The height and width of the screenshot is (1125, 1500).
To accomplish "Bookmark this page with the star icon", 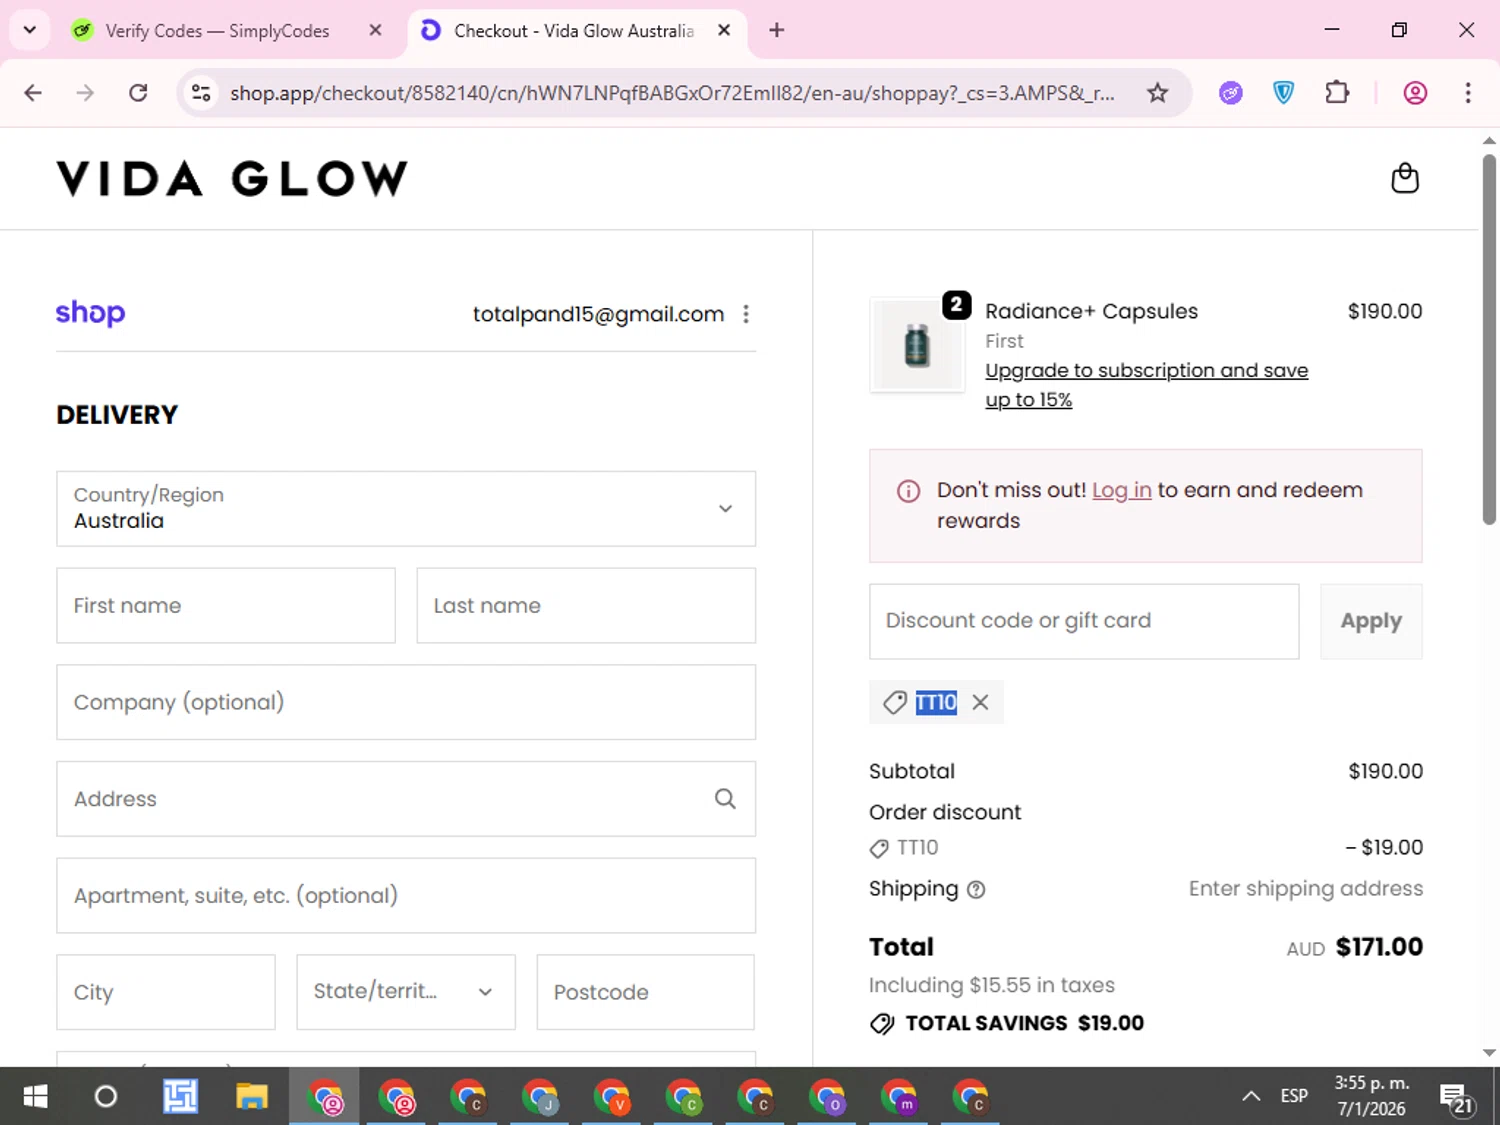I will coord(1157,93).
